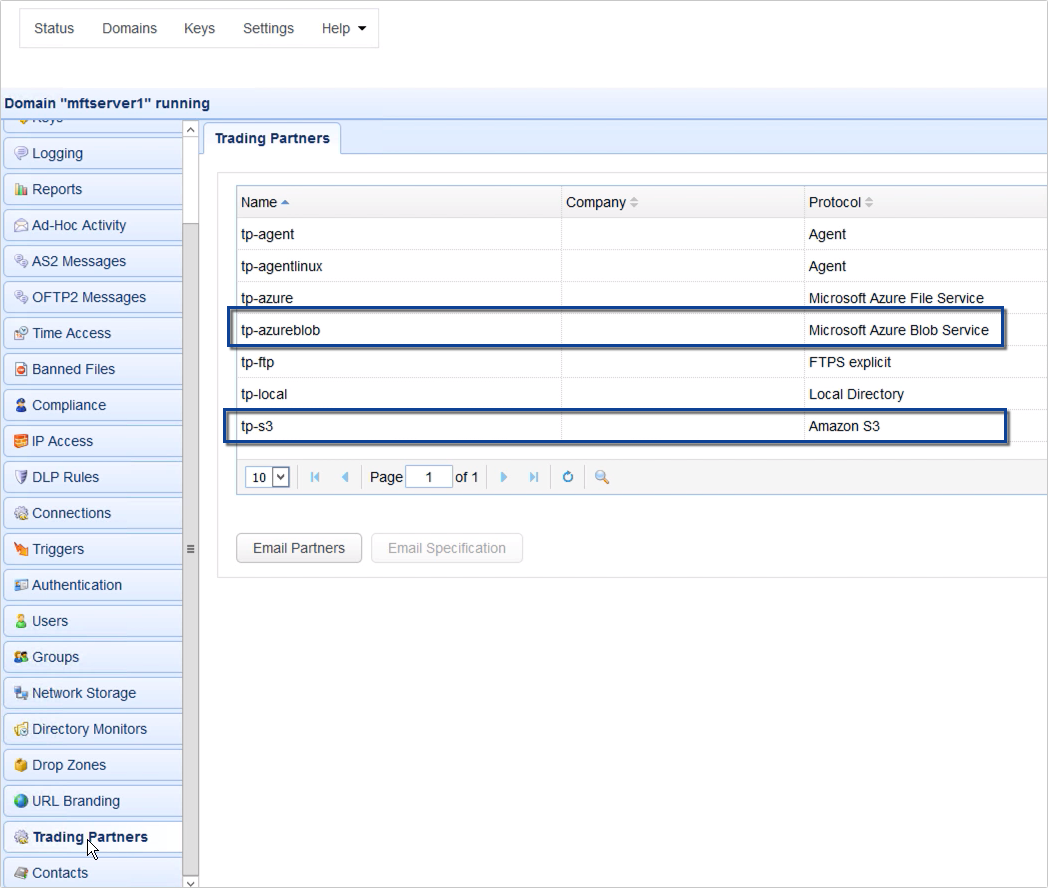Open the Triggers section
Screen dimensions: 1048x888
pos(57,549)
